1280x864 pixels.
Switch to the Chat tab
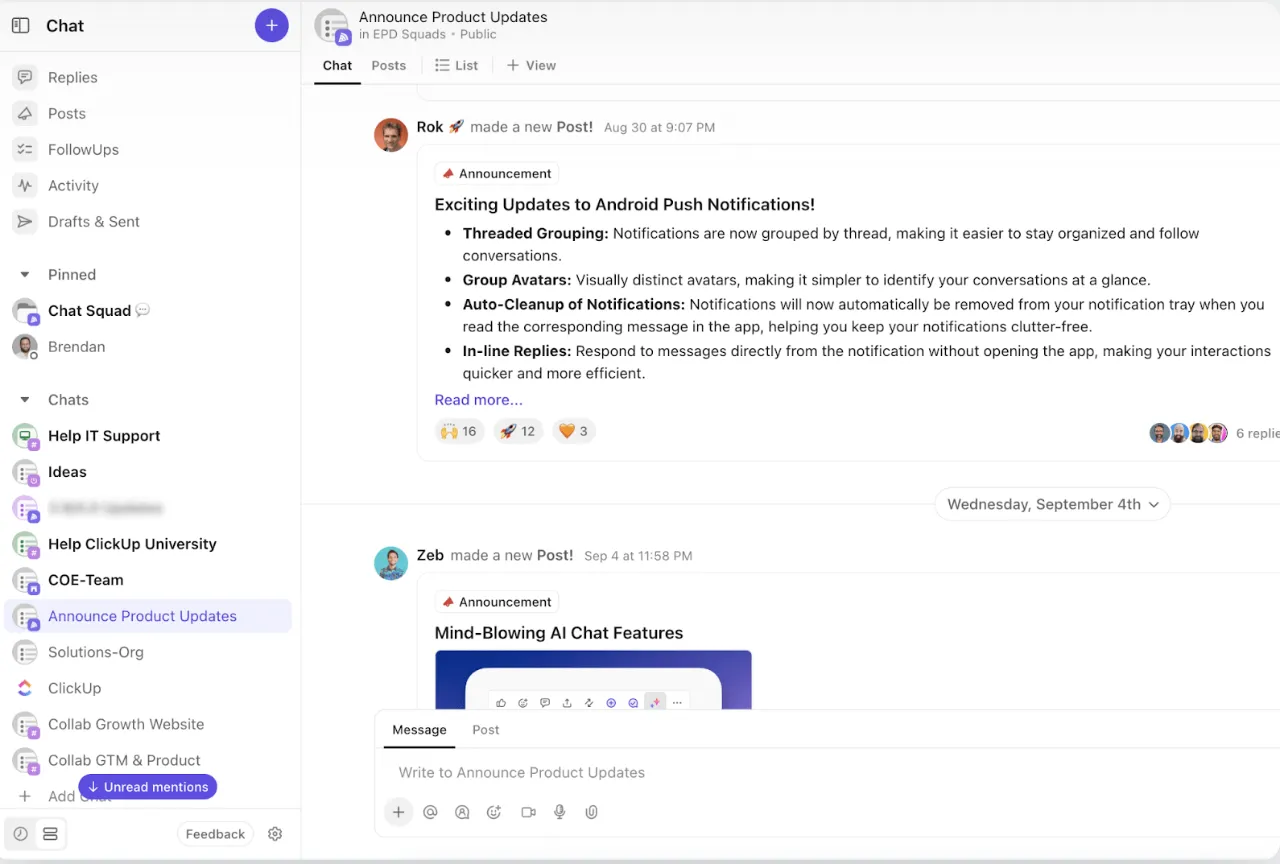pos(337,65)
